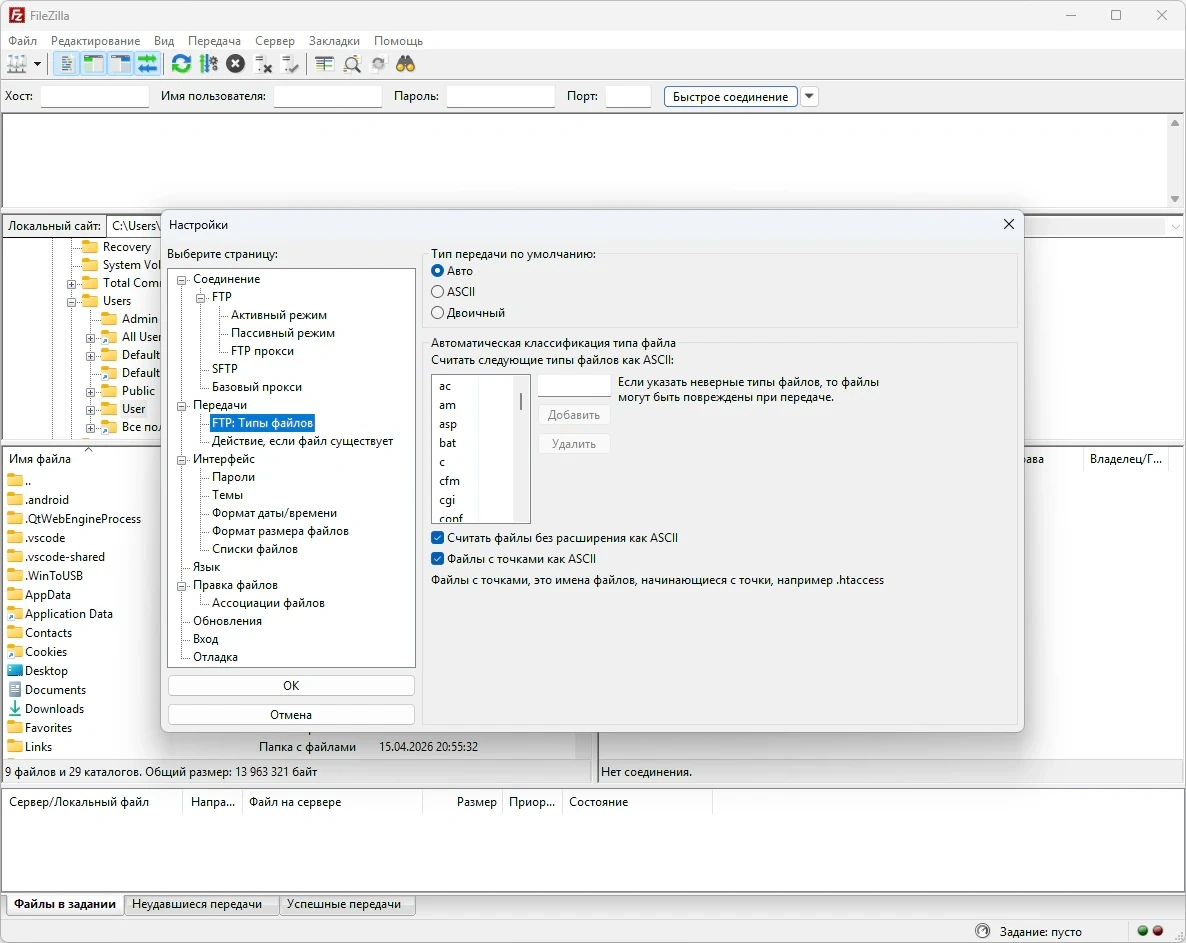Open the Site Manager dropdown arrow

point(37,64)
